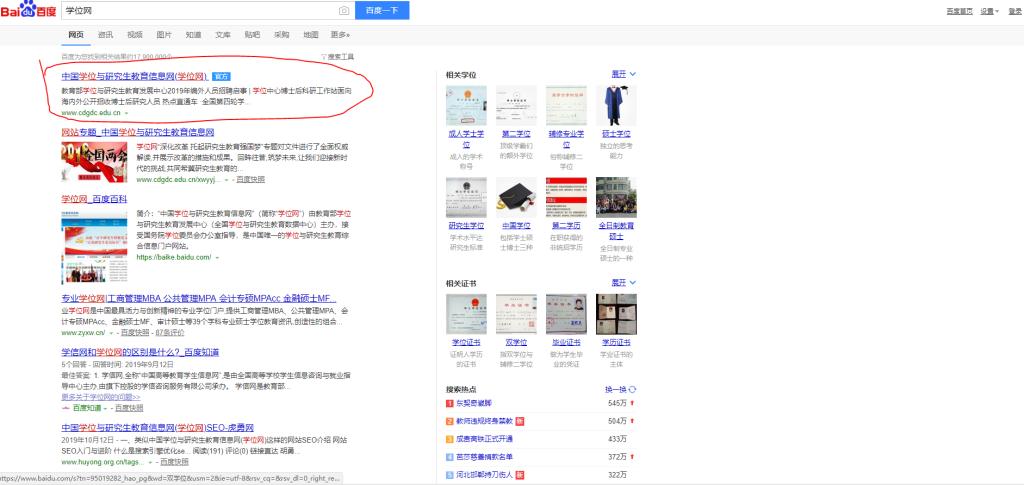Click the Baidu logo

(x=28, y=10)
